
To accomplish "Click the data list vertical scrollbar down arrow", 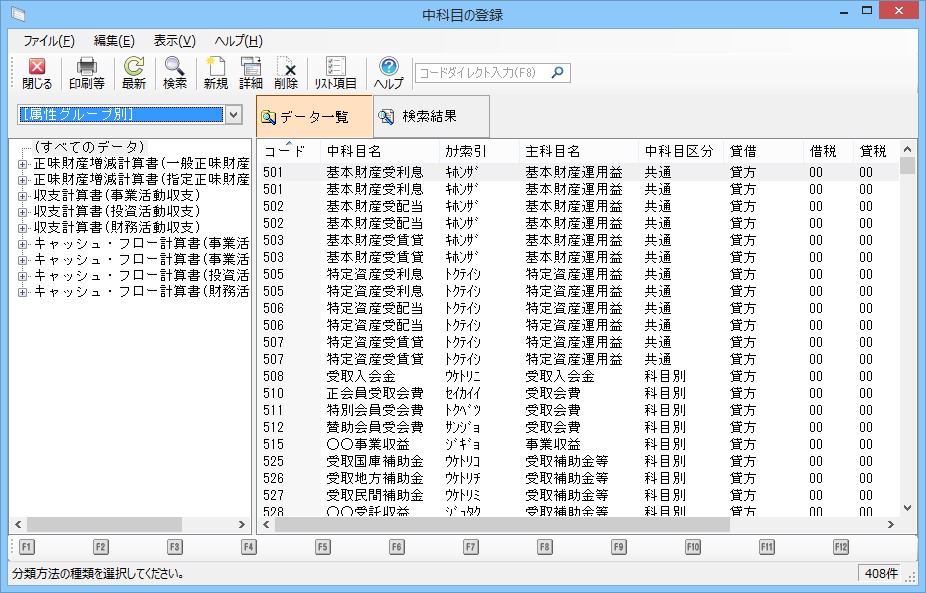I will click(x=908, y=508).
